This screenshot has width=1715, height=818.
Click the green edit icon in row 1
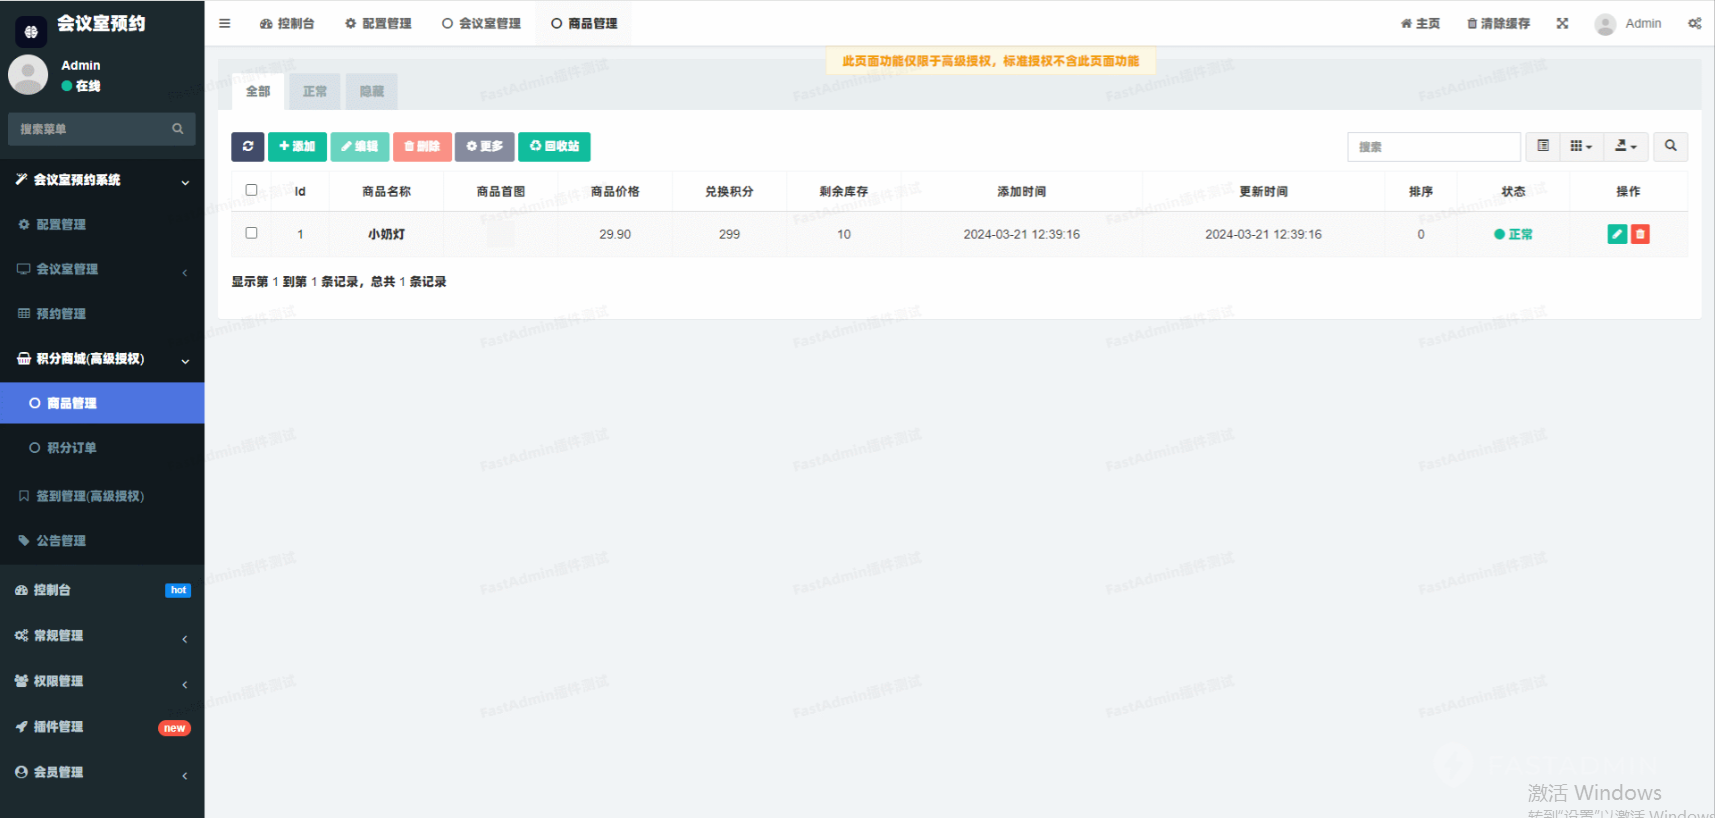1616,234
